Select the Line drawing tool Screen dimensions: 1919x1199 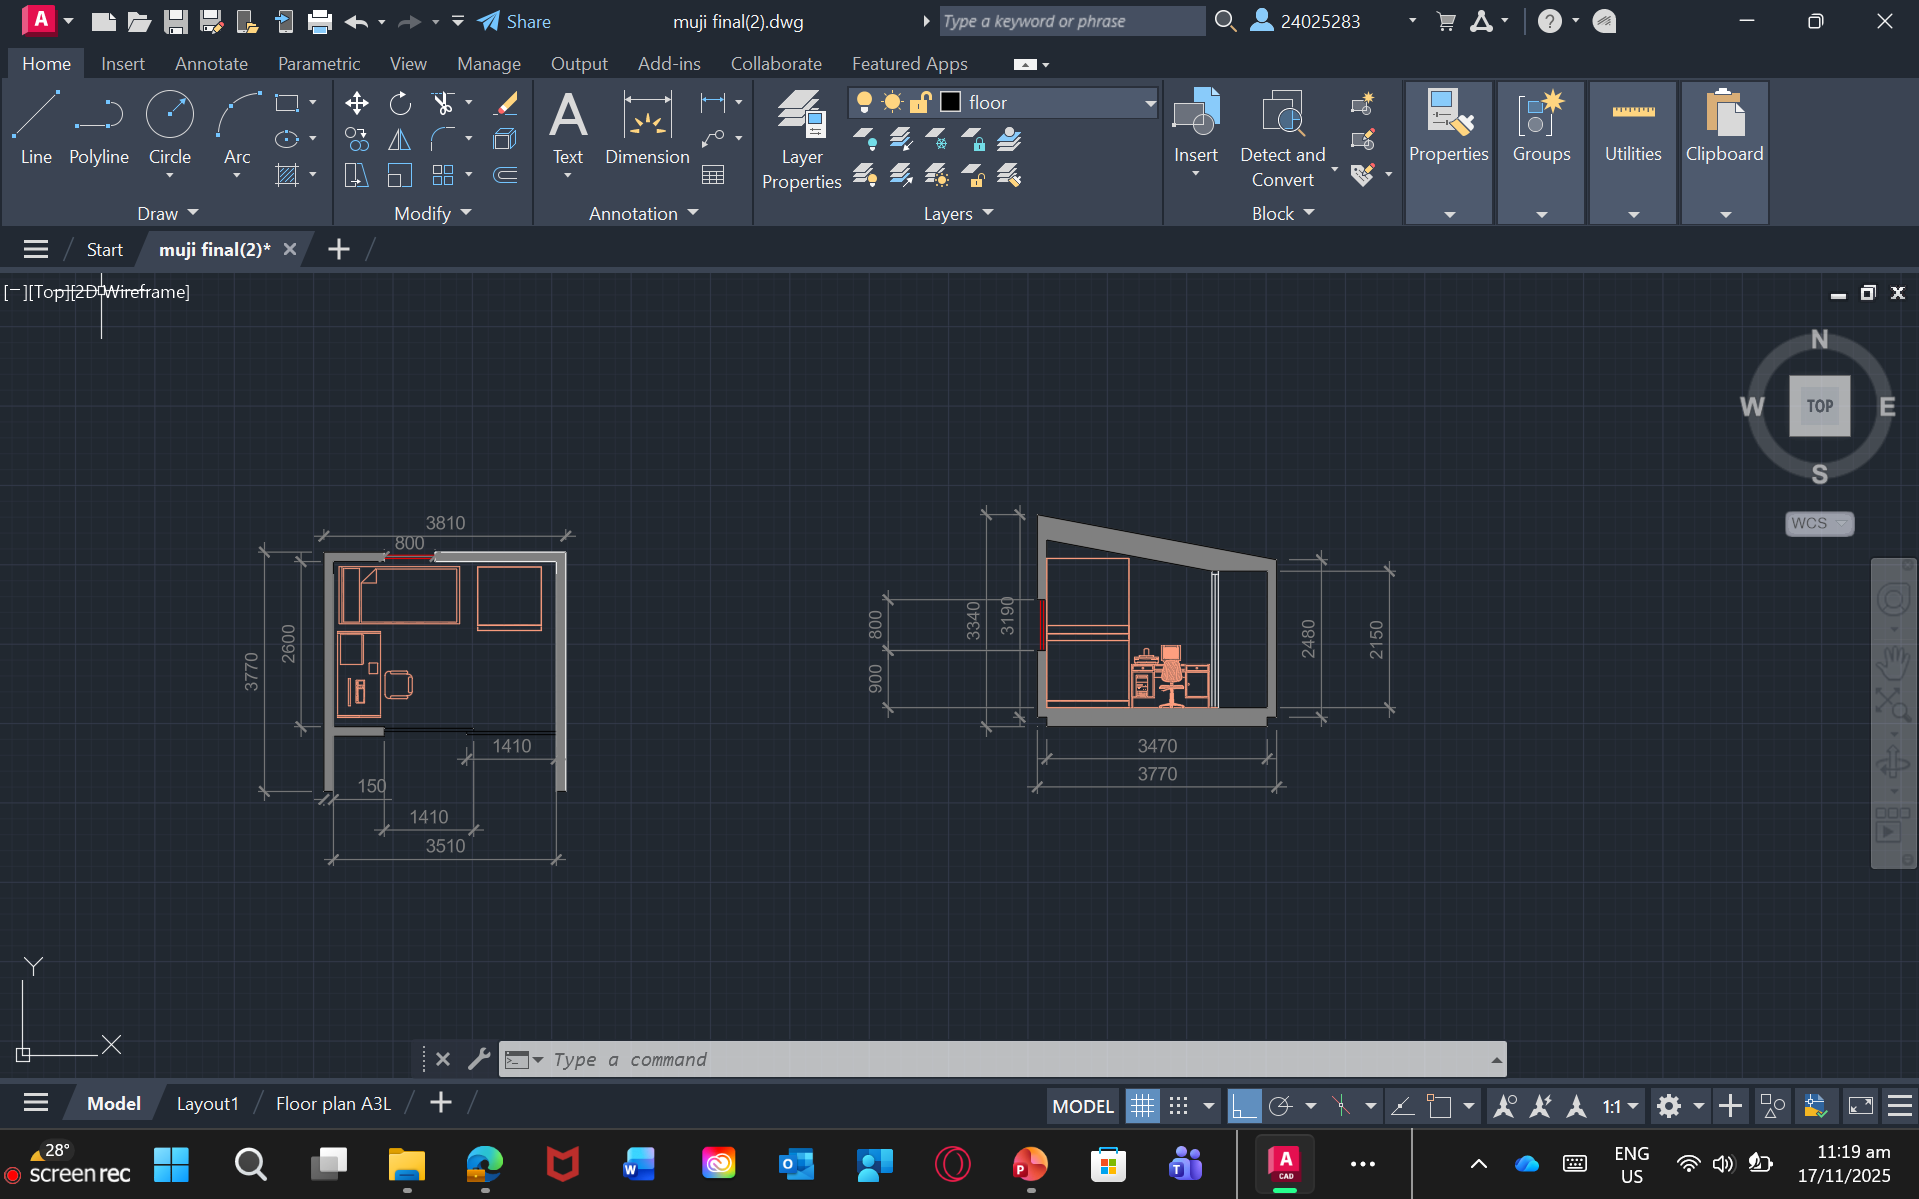[x=36, y=127]
